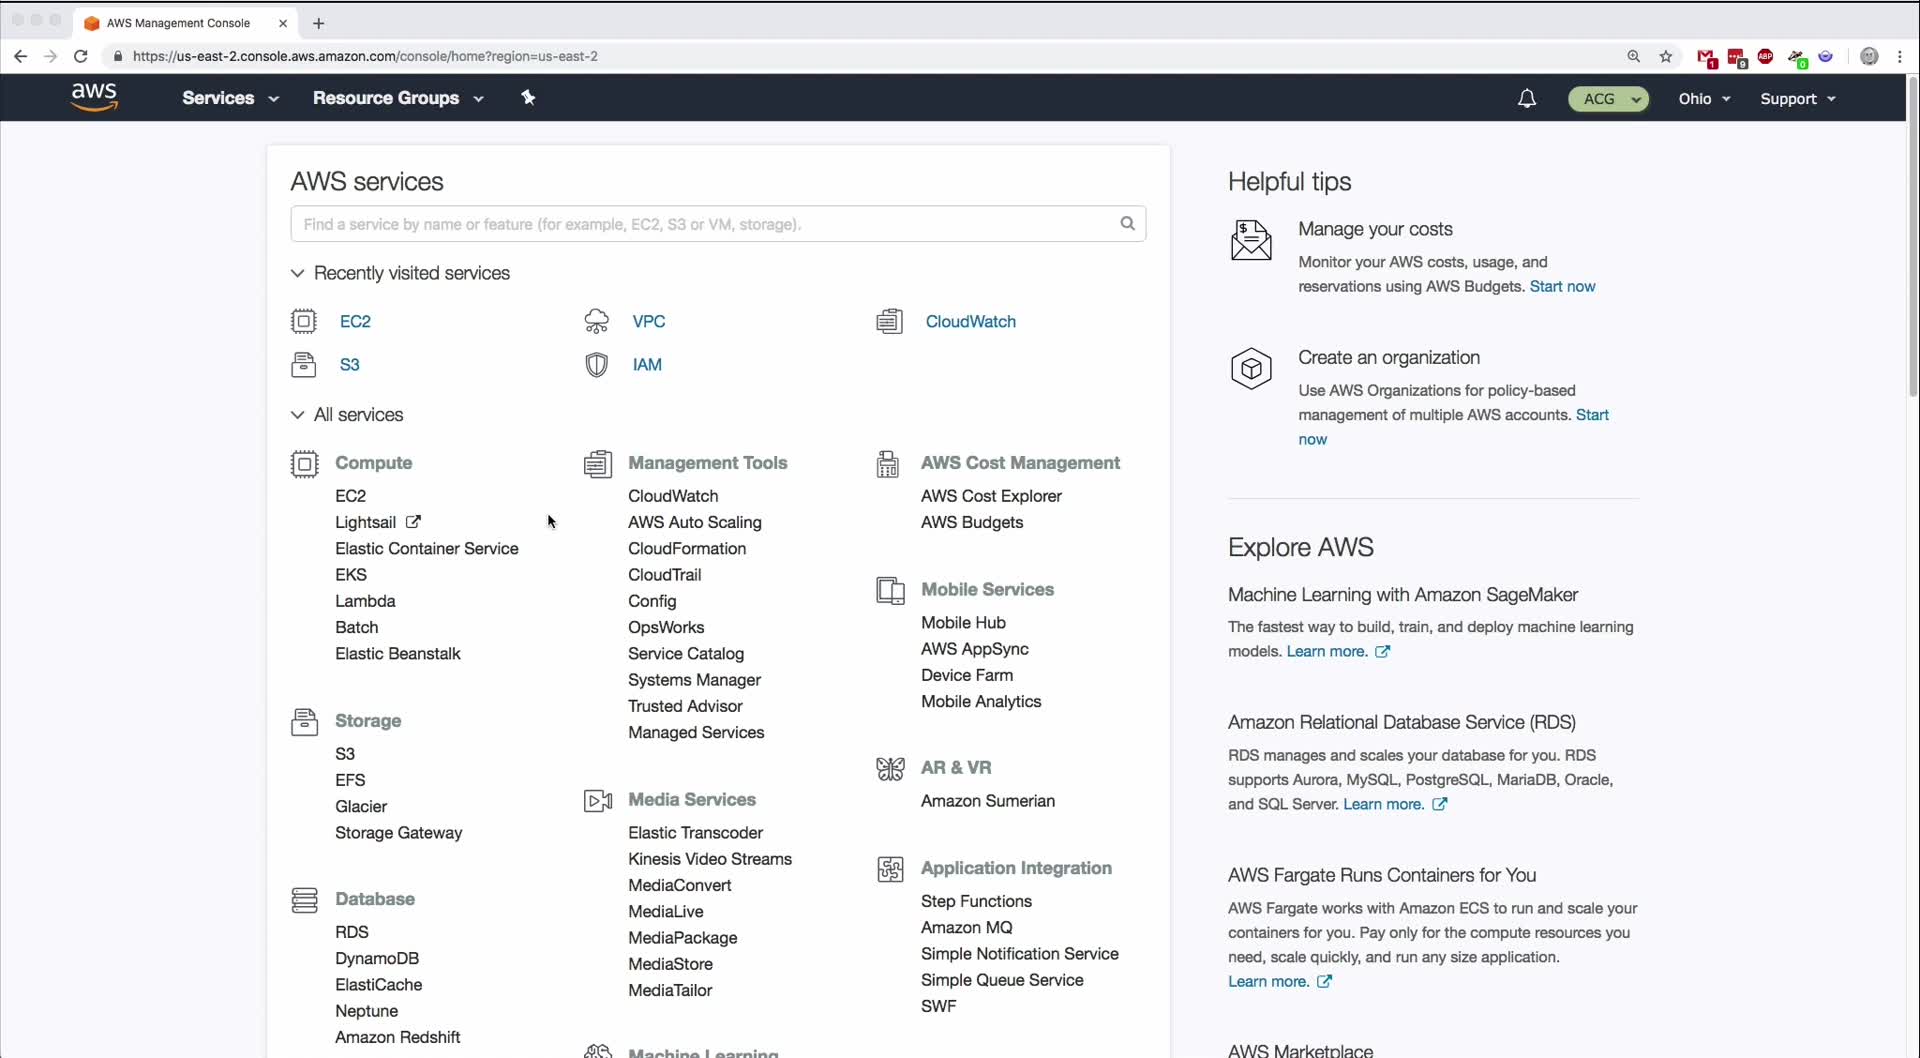Screen dimensions: 1920x1058
Task: Click the AWS logo home icon
Action: tap(94, 97)
